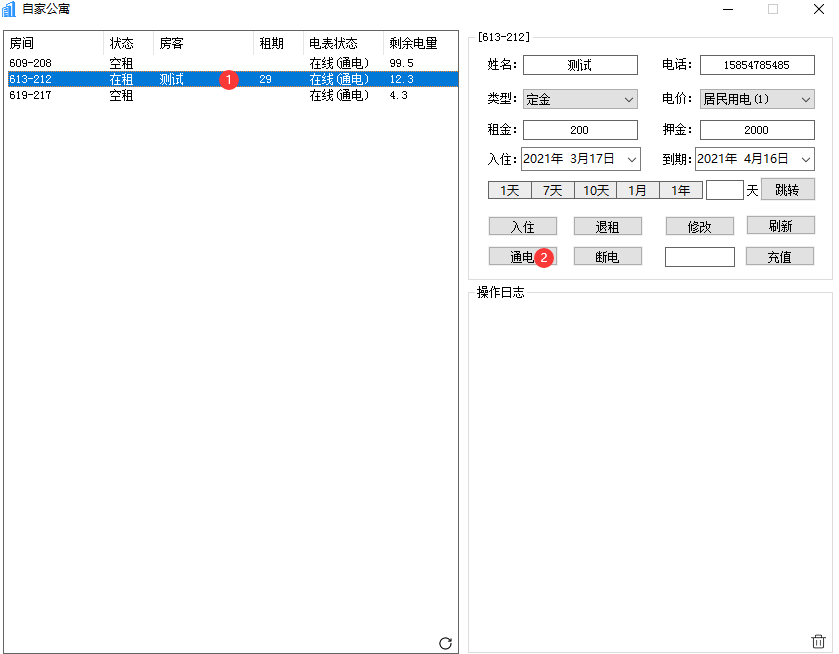Screen dimensions: 839x654
Task: Click the 姓名 field containing 测试
Action: pos(580,65)
